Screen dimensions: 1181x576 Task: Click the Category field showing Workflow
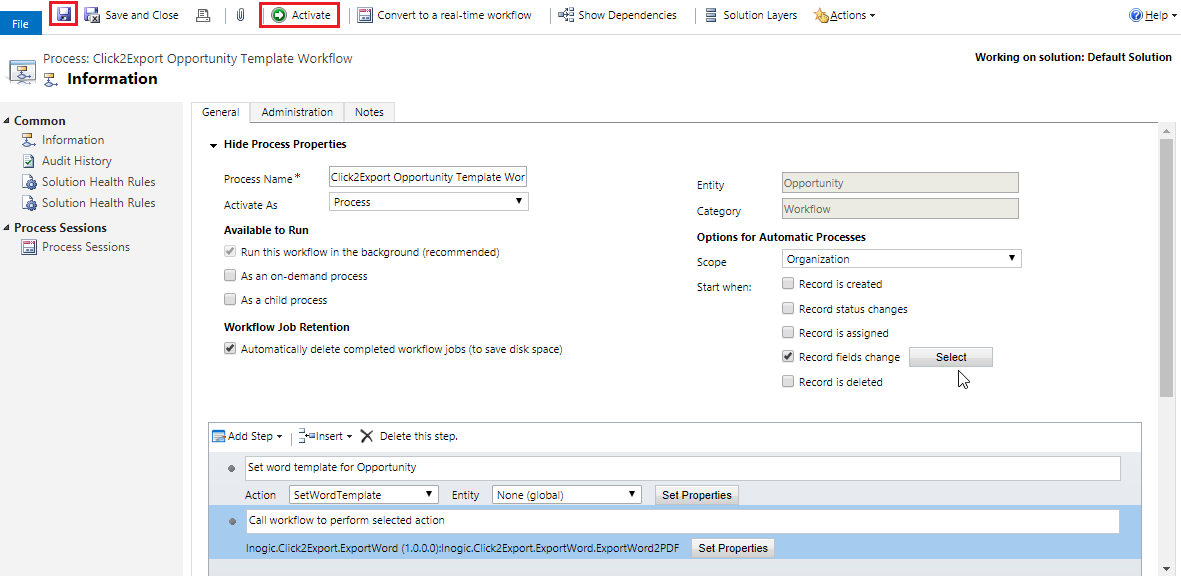(901, 209)
